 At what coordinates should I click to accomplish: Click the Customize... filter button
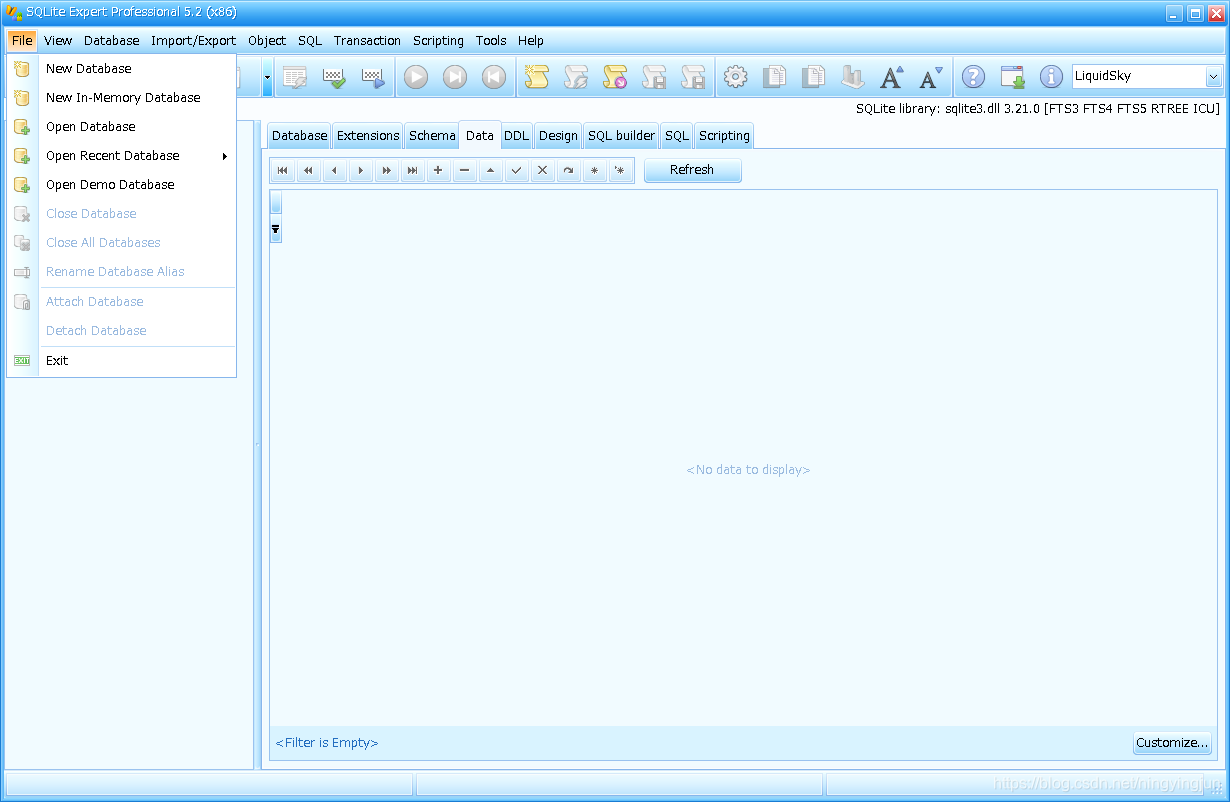tap(1172, 743)
